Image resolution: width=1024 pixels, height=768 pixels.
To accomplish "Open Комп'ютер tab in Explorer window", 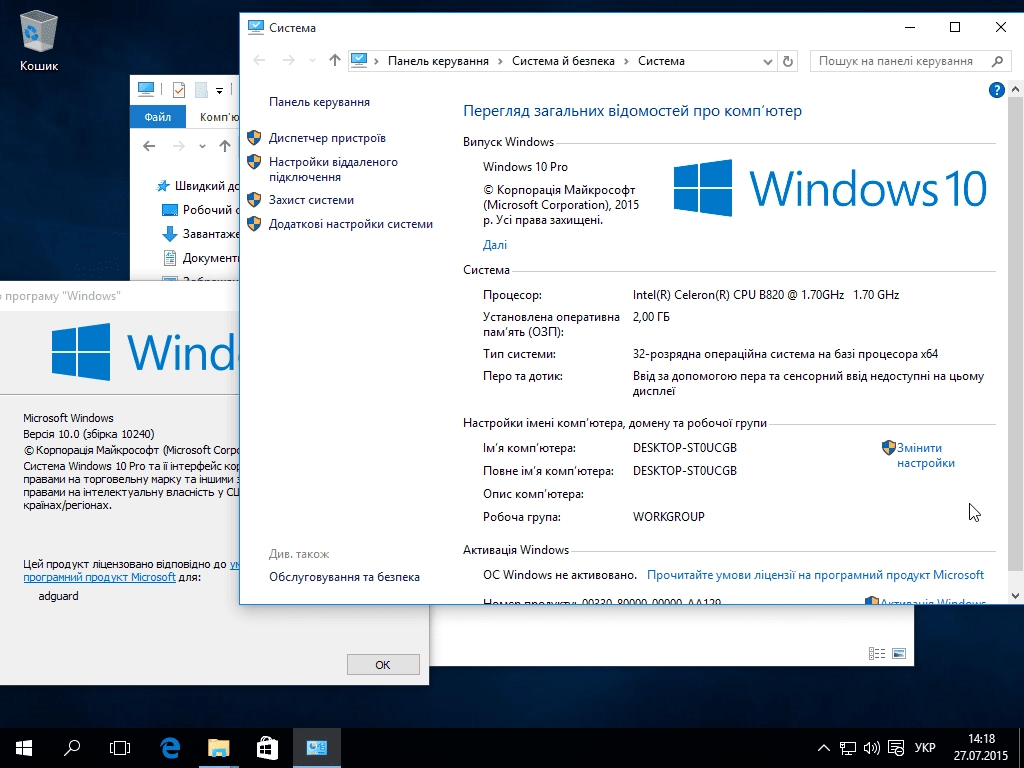I will pyautogui.click(x=219, y=117).
